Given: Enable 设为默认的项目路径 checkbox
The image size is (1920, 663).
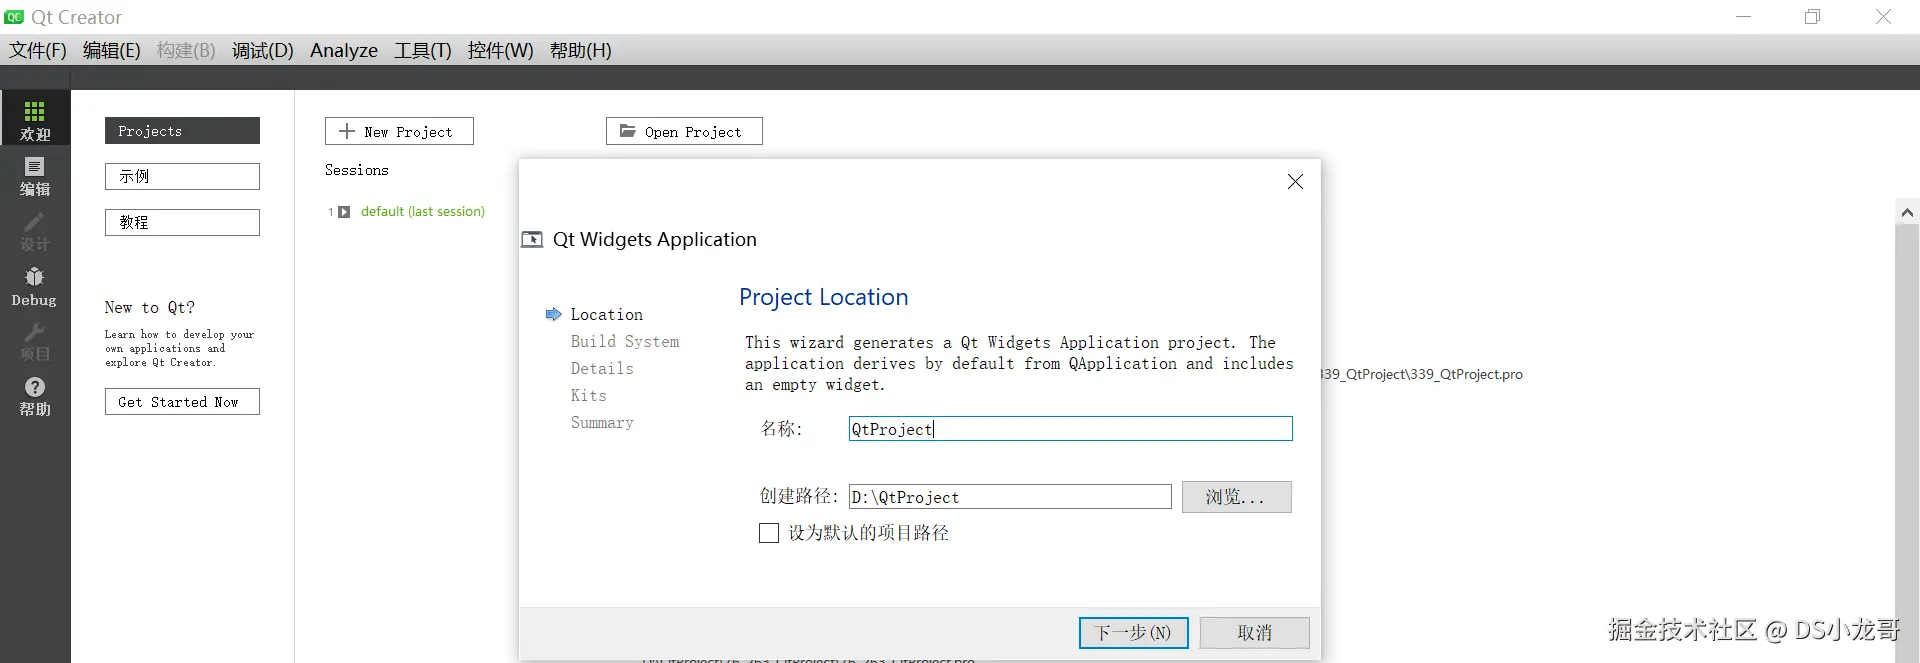Looking at the screenshot, I should pyautogui.click(x=768, y=533).
